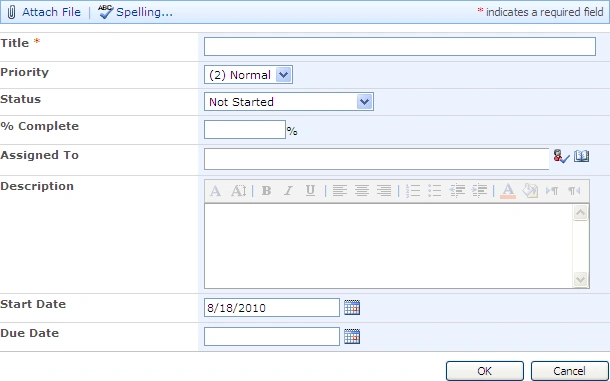Set left-to-right text direction
610x381 pixels.
(552, 191)
